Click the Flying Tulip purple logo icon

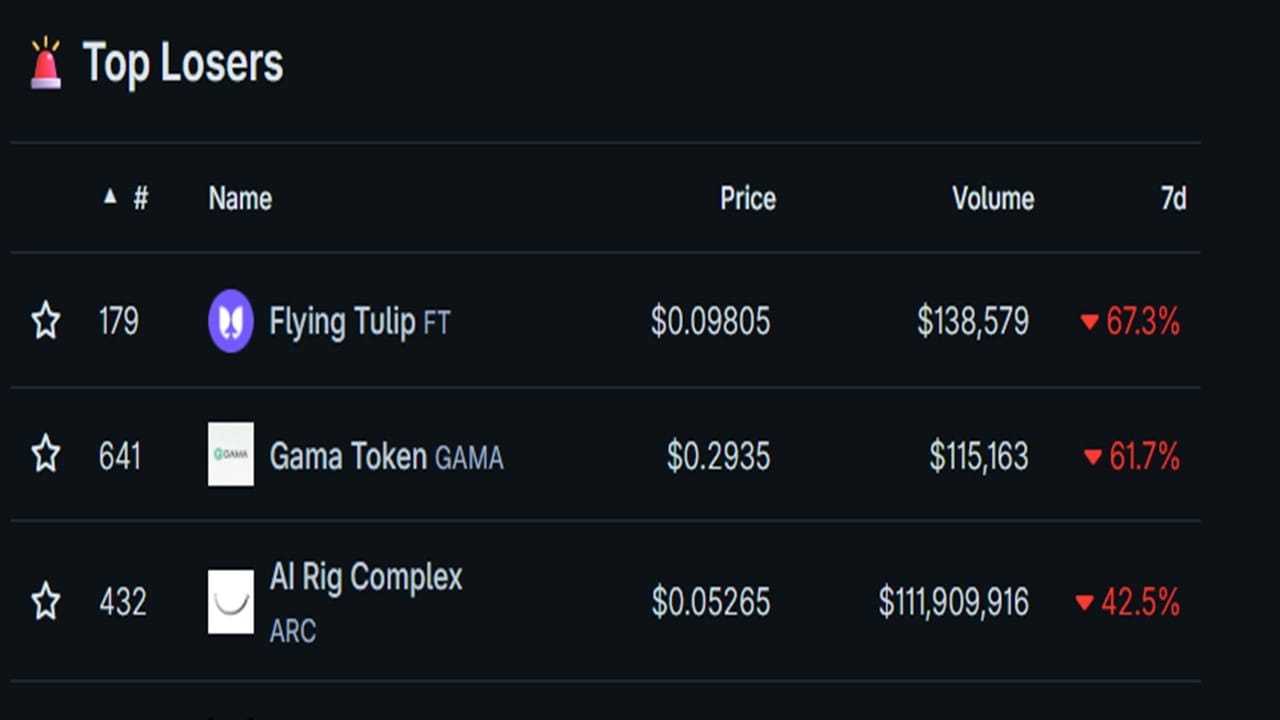[x=231, y=321]
